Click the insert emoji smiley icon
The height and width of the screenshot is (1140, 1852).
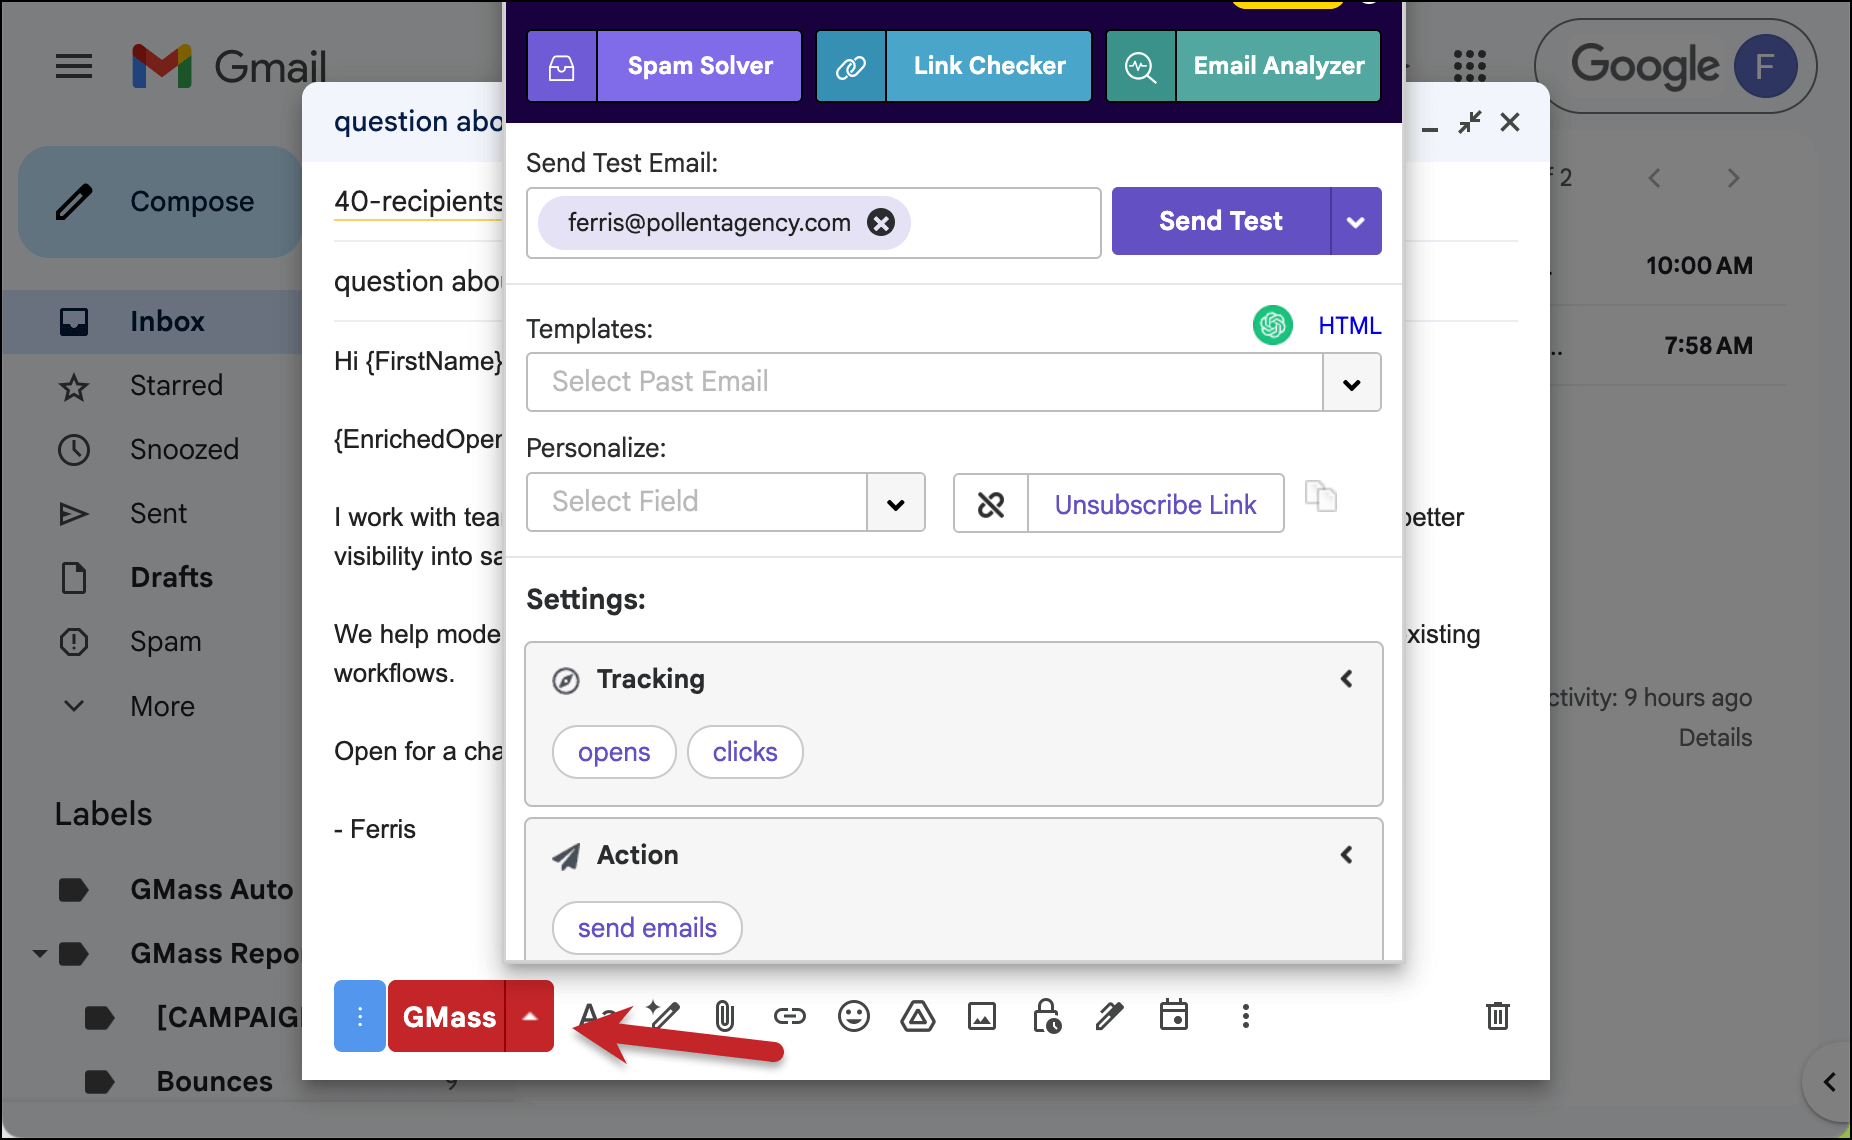pos(853,1017)
